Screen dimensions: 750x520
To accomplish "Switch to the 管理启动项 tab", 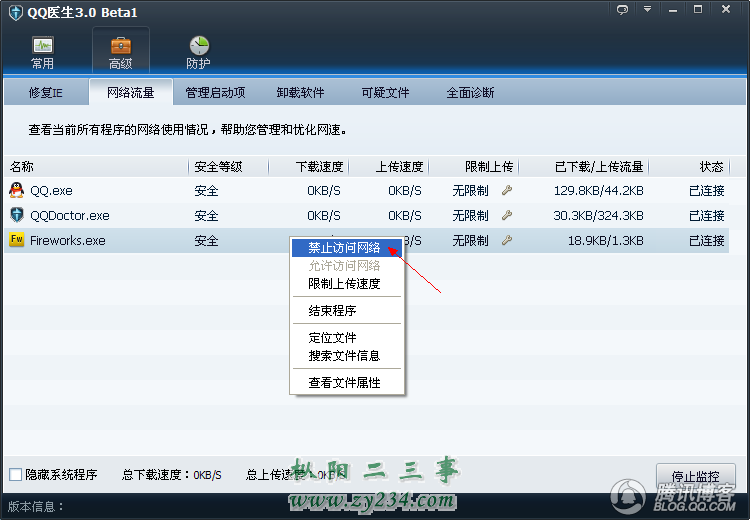I will (215, 92).
